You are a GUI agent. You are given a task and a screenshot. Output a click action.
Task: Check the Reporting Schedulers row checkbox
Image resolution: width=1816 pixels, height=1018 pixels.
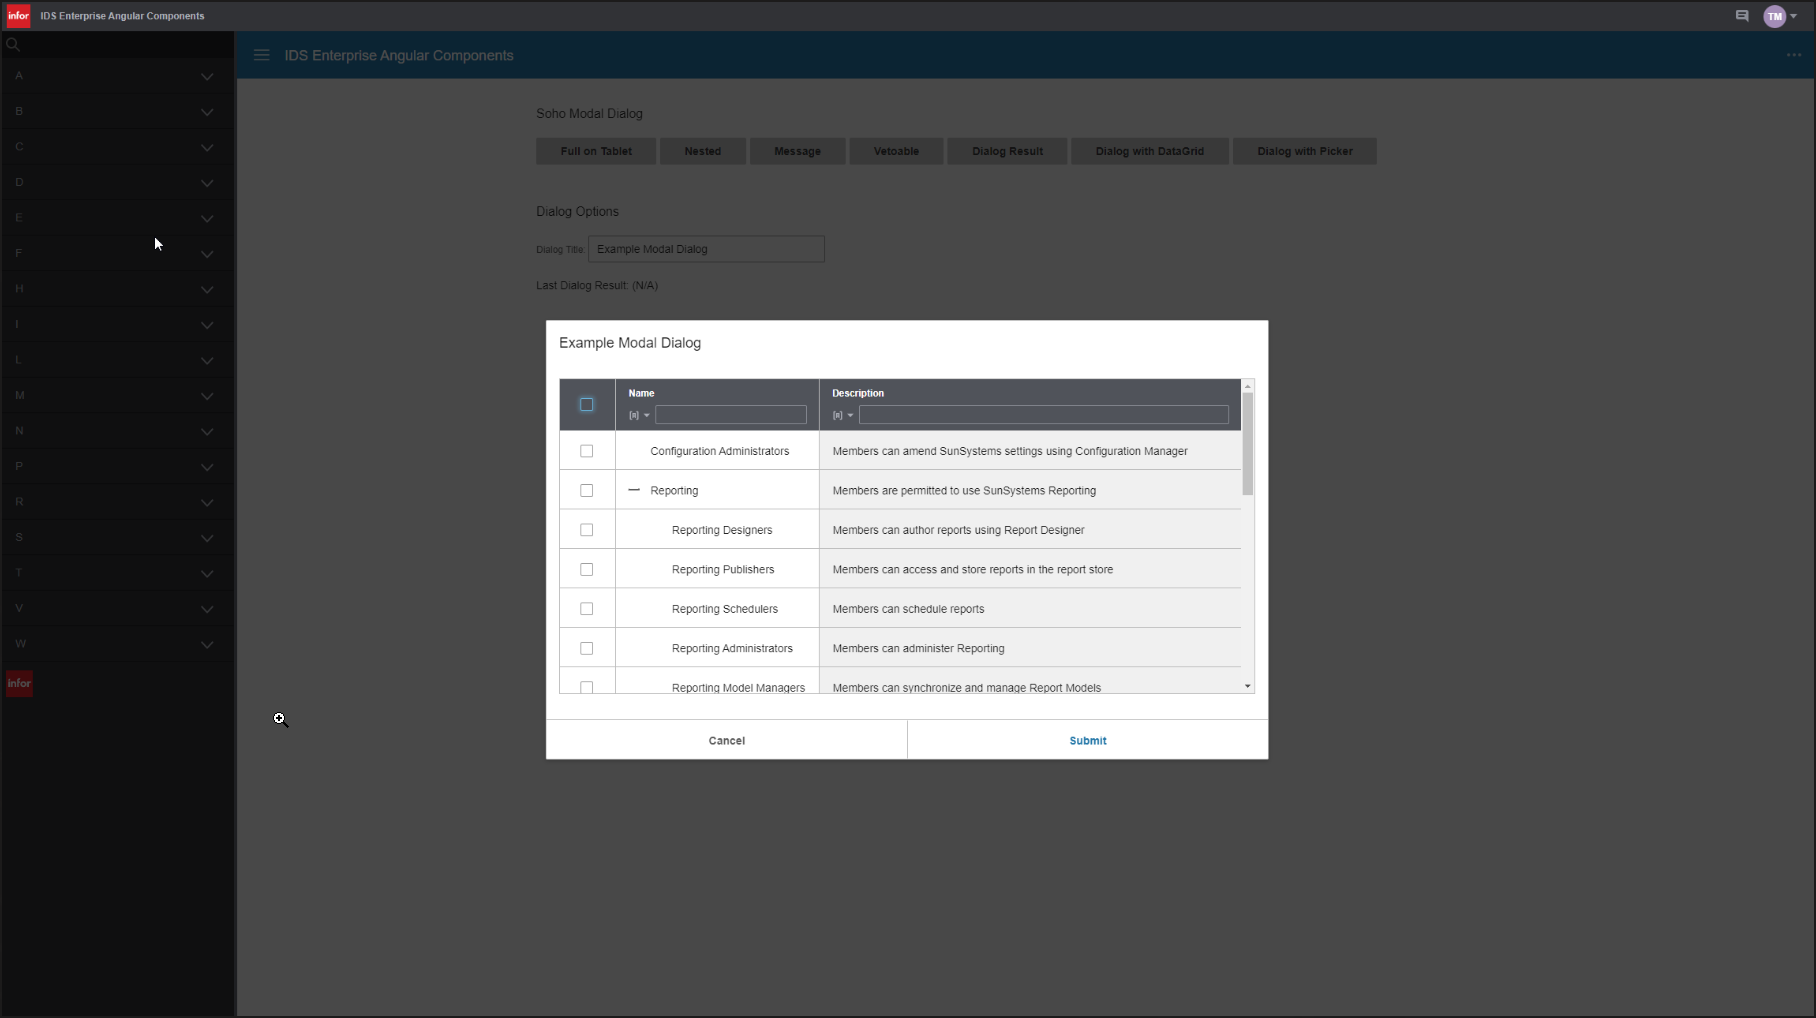pyautogui.click(x=587, y=609)
